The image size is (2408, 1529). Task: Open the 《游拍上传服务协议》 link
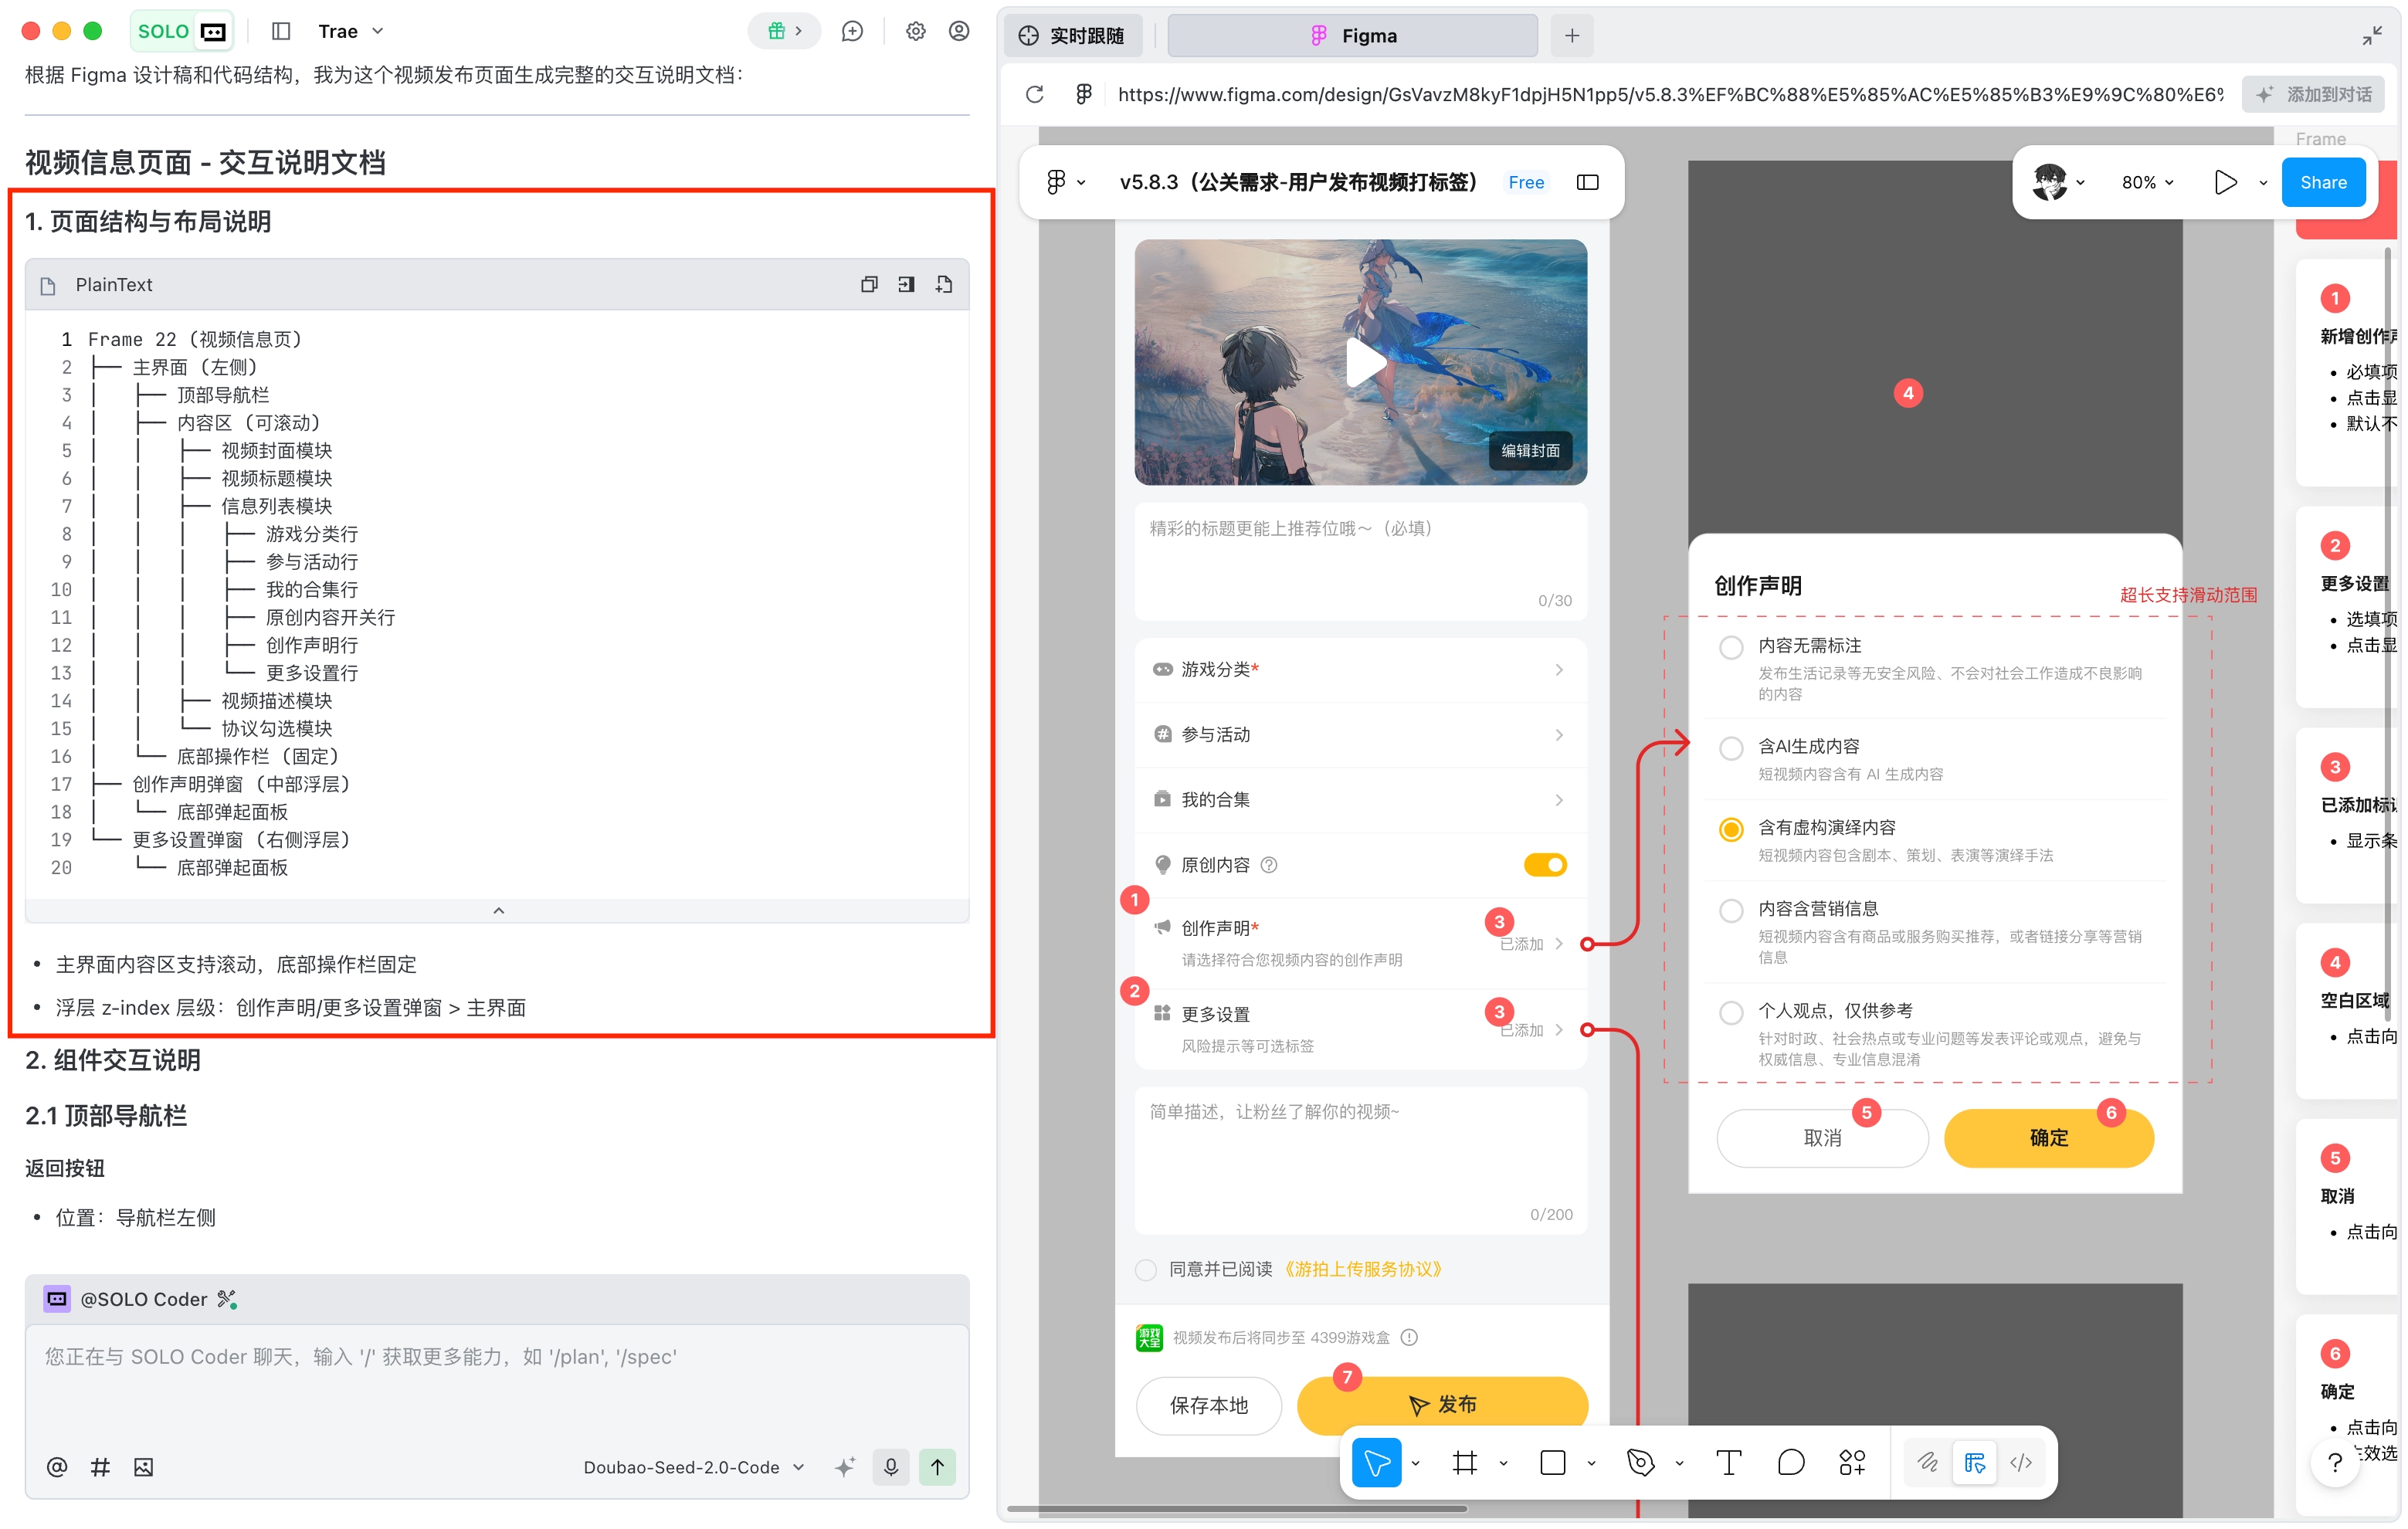1363,1270
